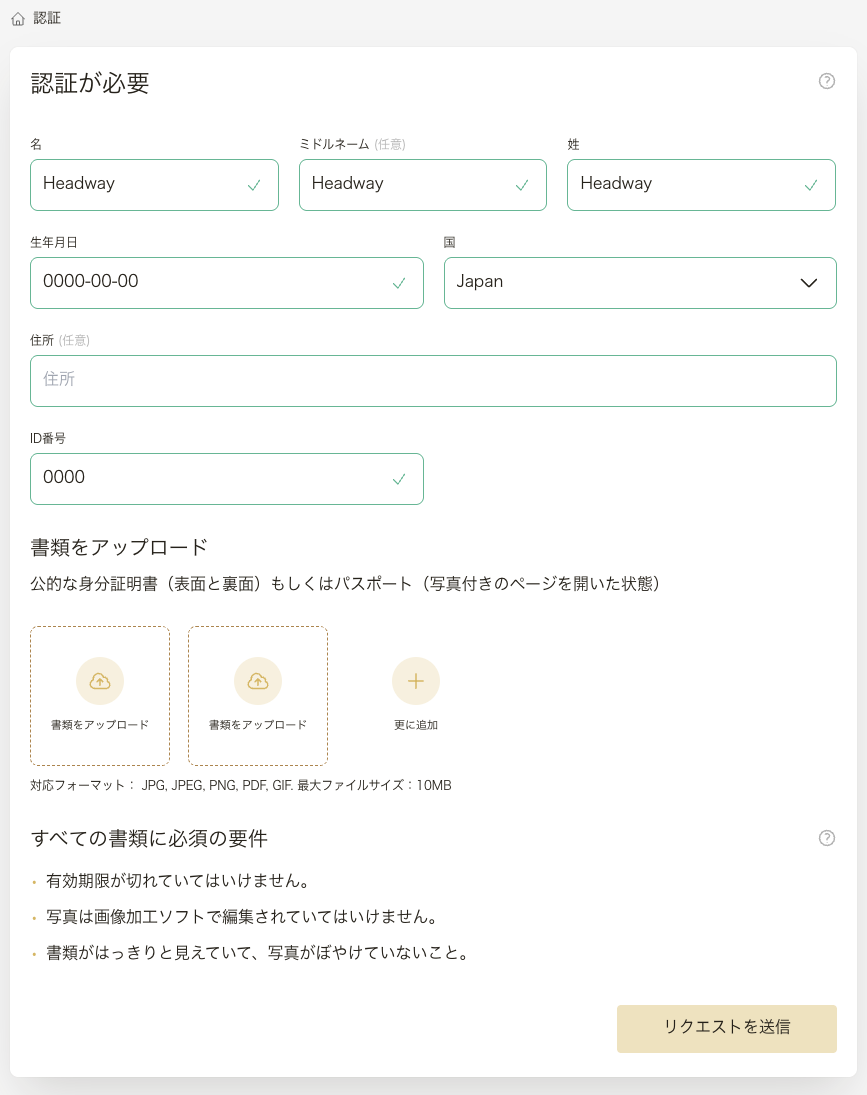
Task: Click the second cloud upload icon
Action: click(x=258, y=681)
